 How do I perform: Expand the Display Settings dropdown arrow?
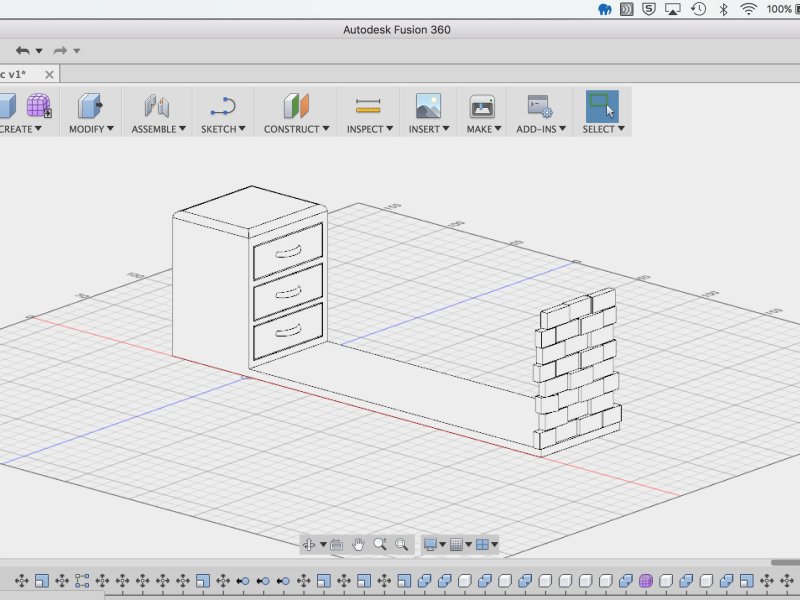pyautogui.click(x=442, y=544)
